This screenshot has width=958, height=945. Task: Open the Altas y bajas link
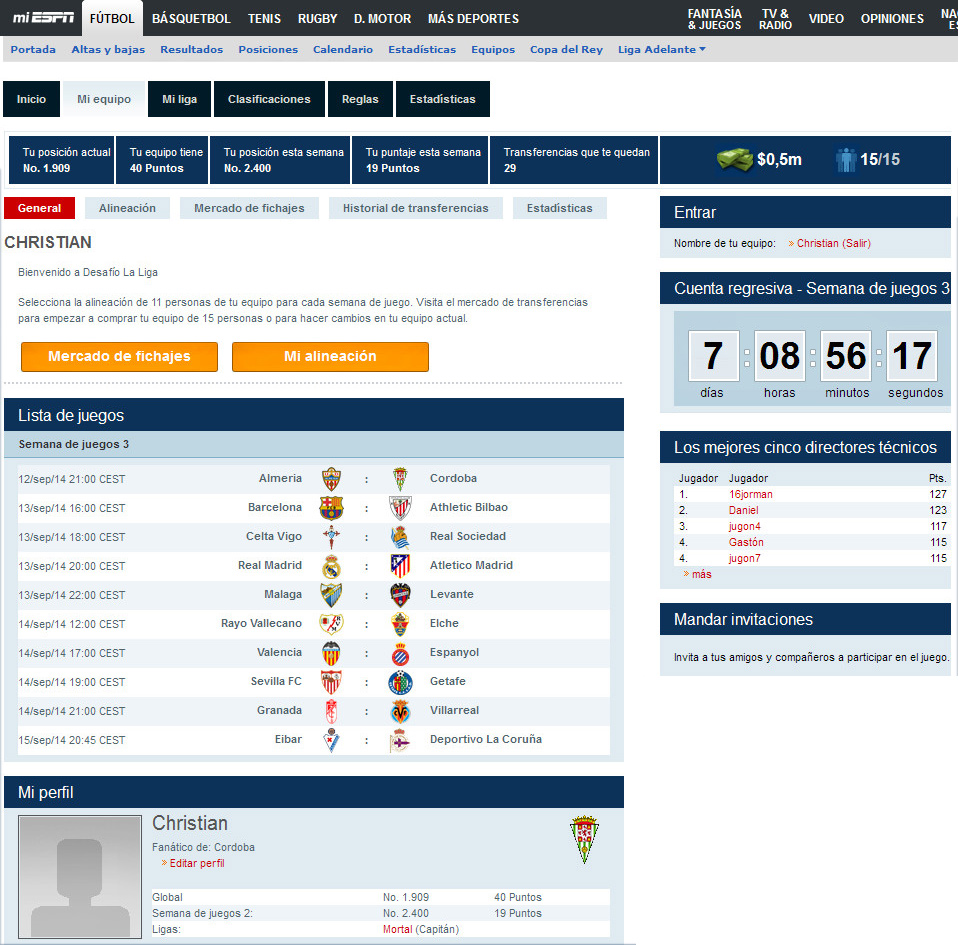coord(108,49)
